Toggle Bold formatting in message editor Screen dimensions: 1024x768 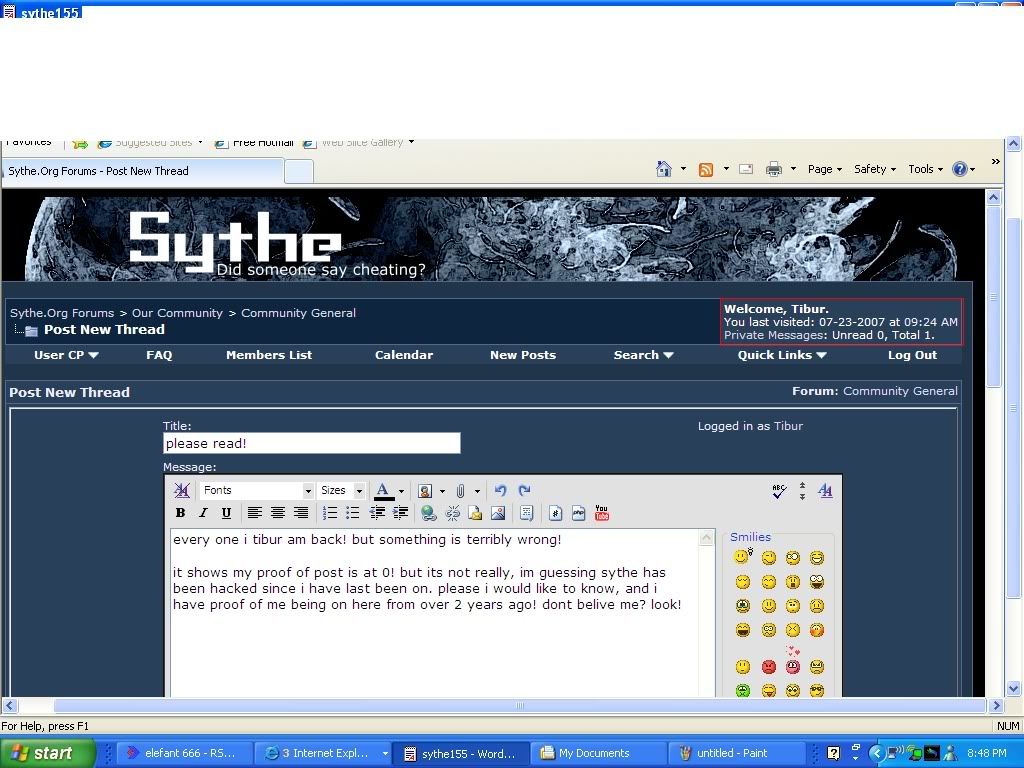tap(181, 513)
